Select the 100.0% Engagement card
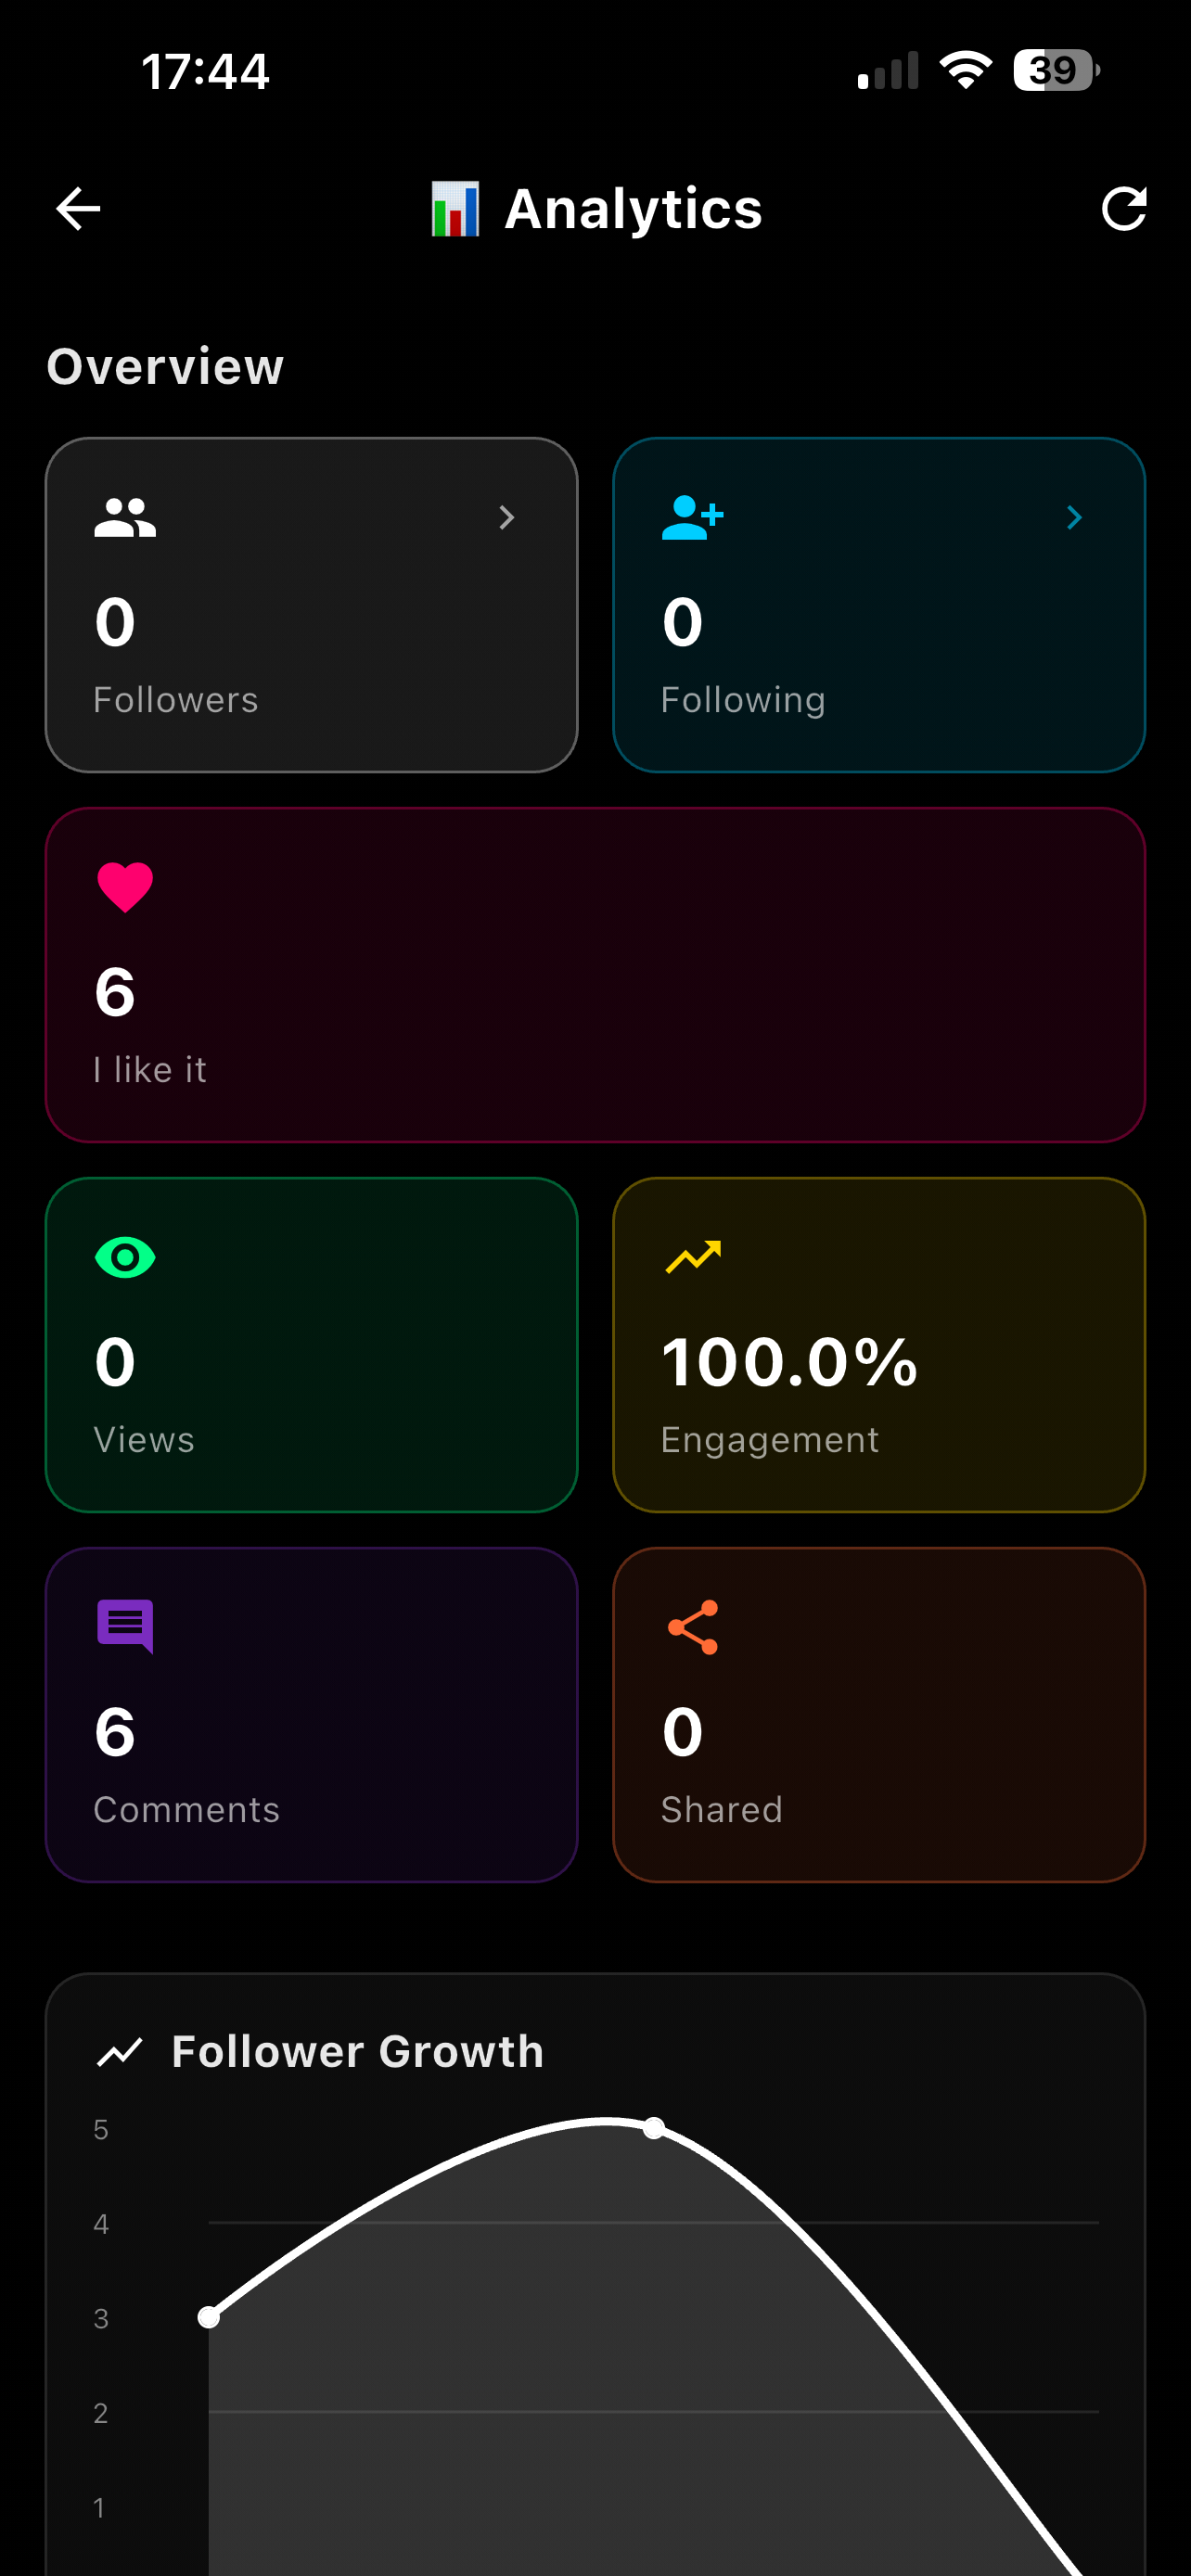This screenshot has height=2576, width=1191. (879, 1344)
